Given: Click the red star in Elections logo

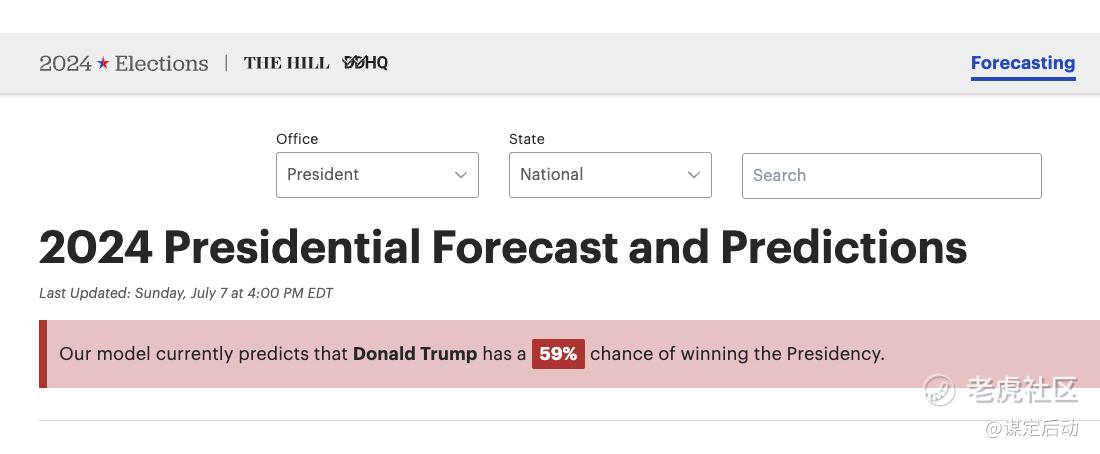Looking at the screenshot, I should click(x=103, y=63).
